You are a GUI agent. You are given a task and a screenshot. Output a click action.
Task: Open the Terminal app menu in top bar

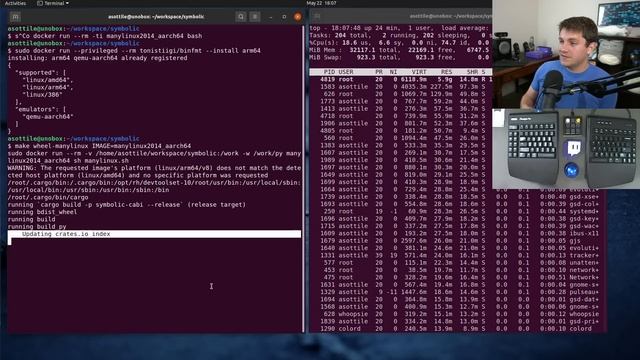point(53,3)
